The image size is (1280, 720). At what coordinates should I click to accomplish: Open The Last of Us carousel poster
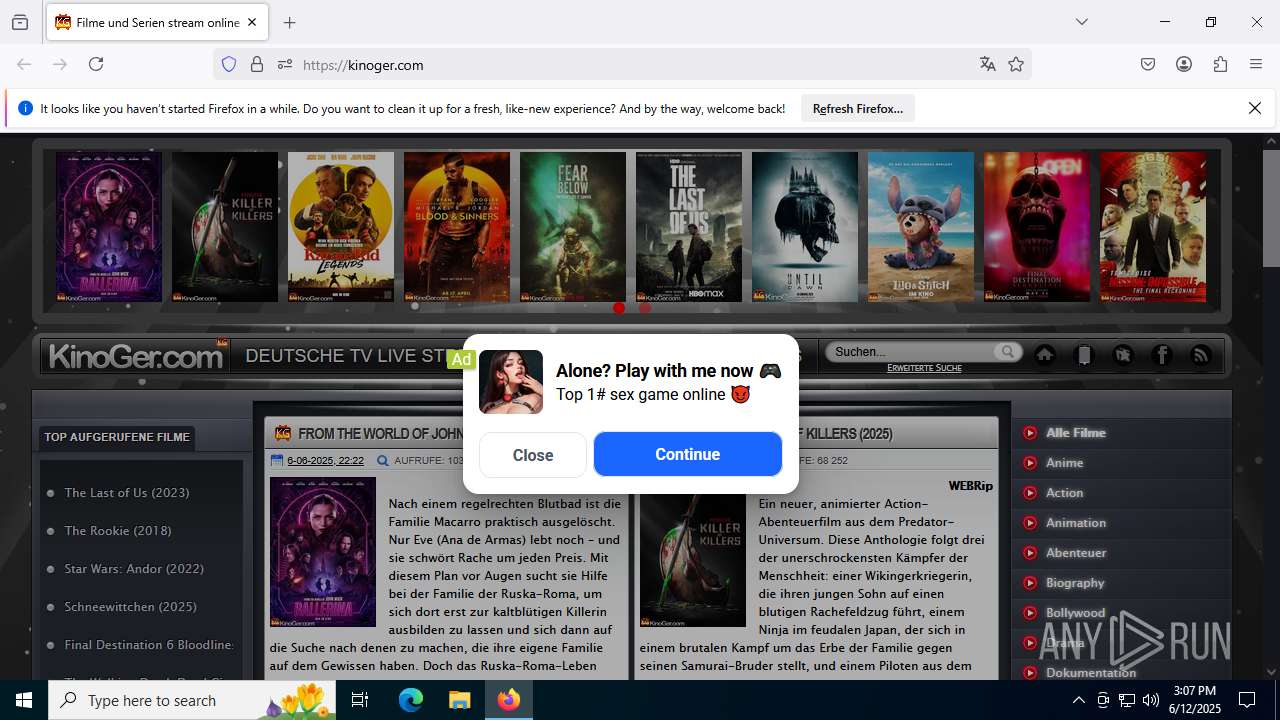pos(689,227)
